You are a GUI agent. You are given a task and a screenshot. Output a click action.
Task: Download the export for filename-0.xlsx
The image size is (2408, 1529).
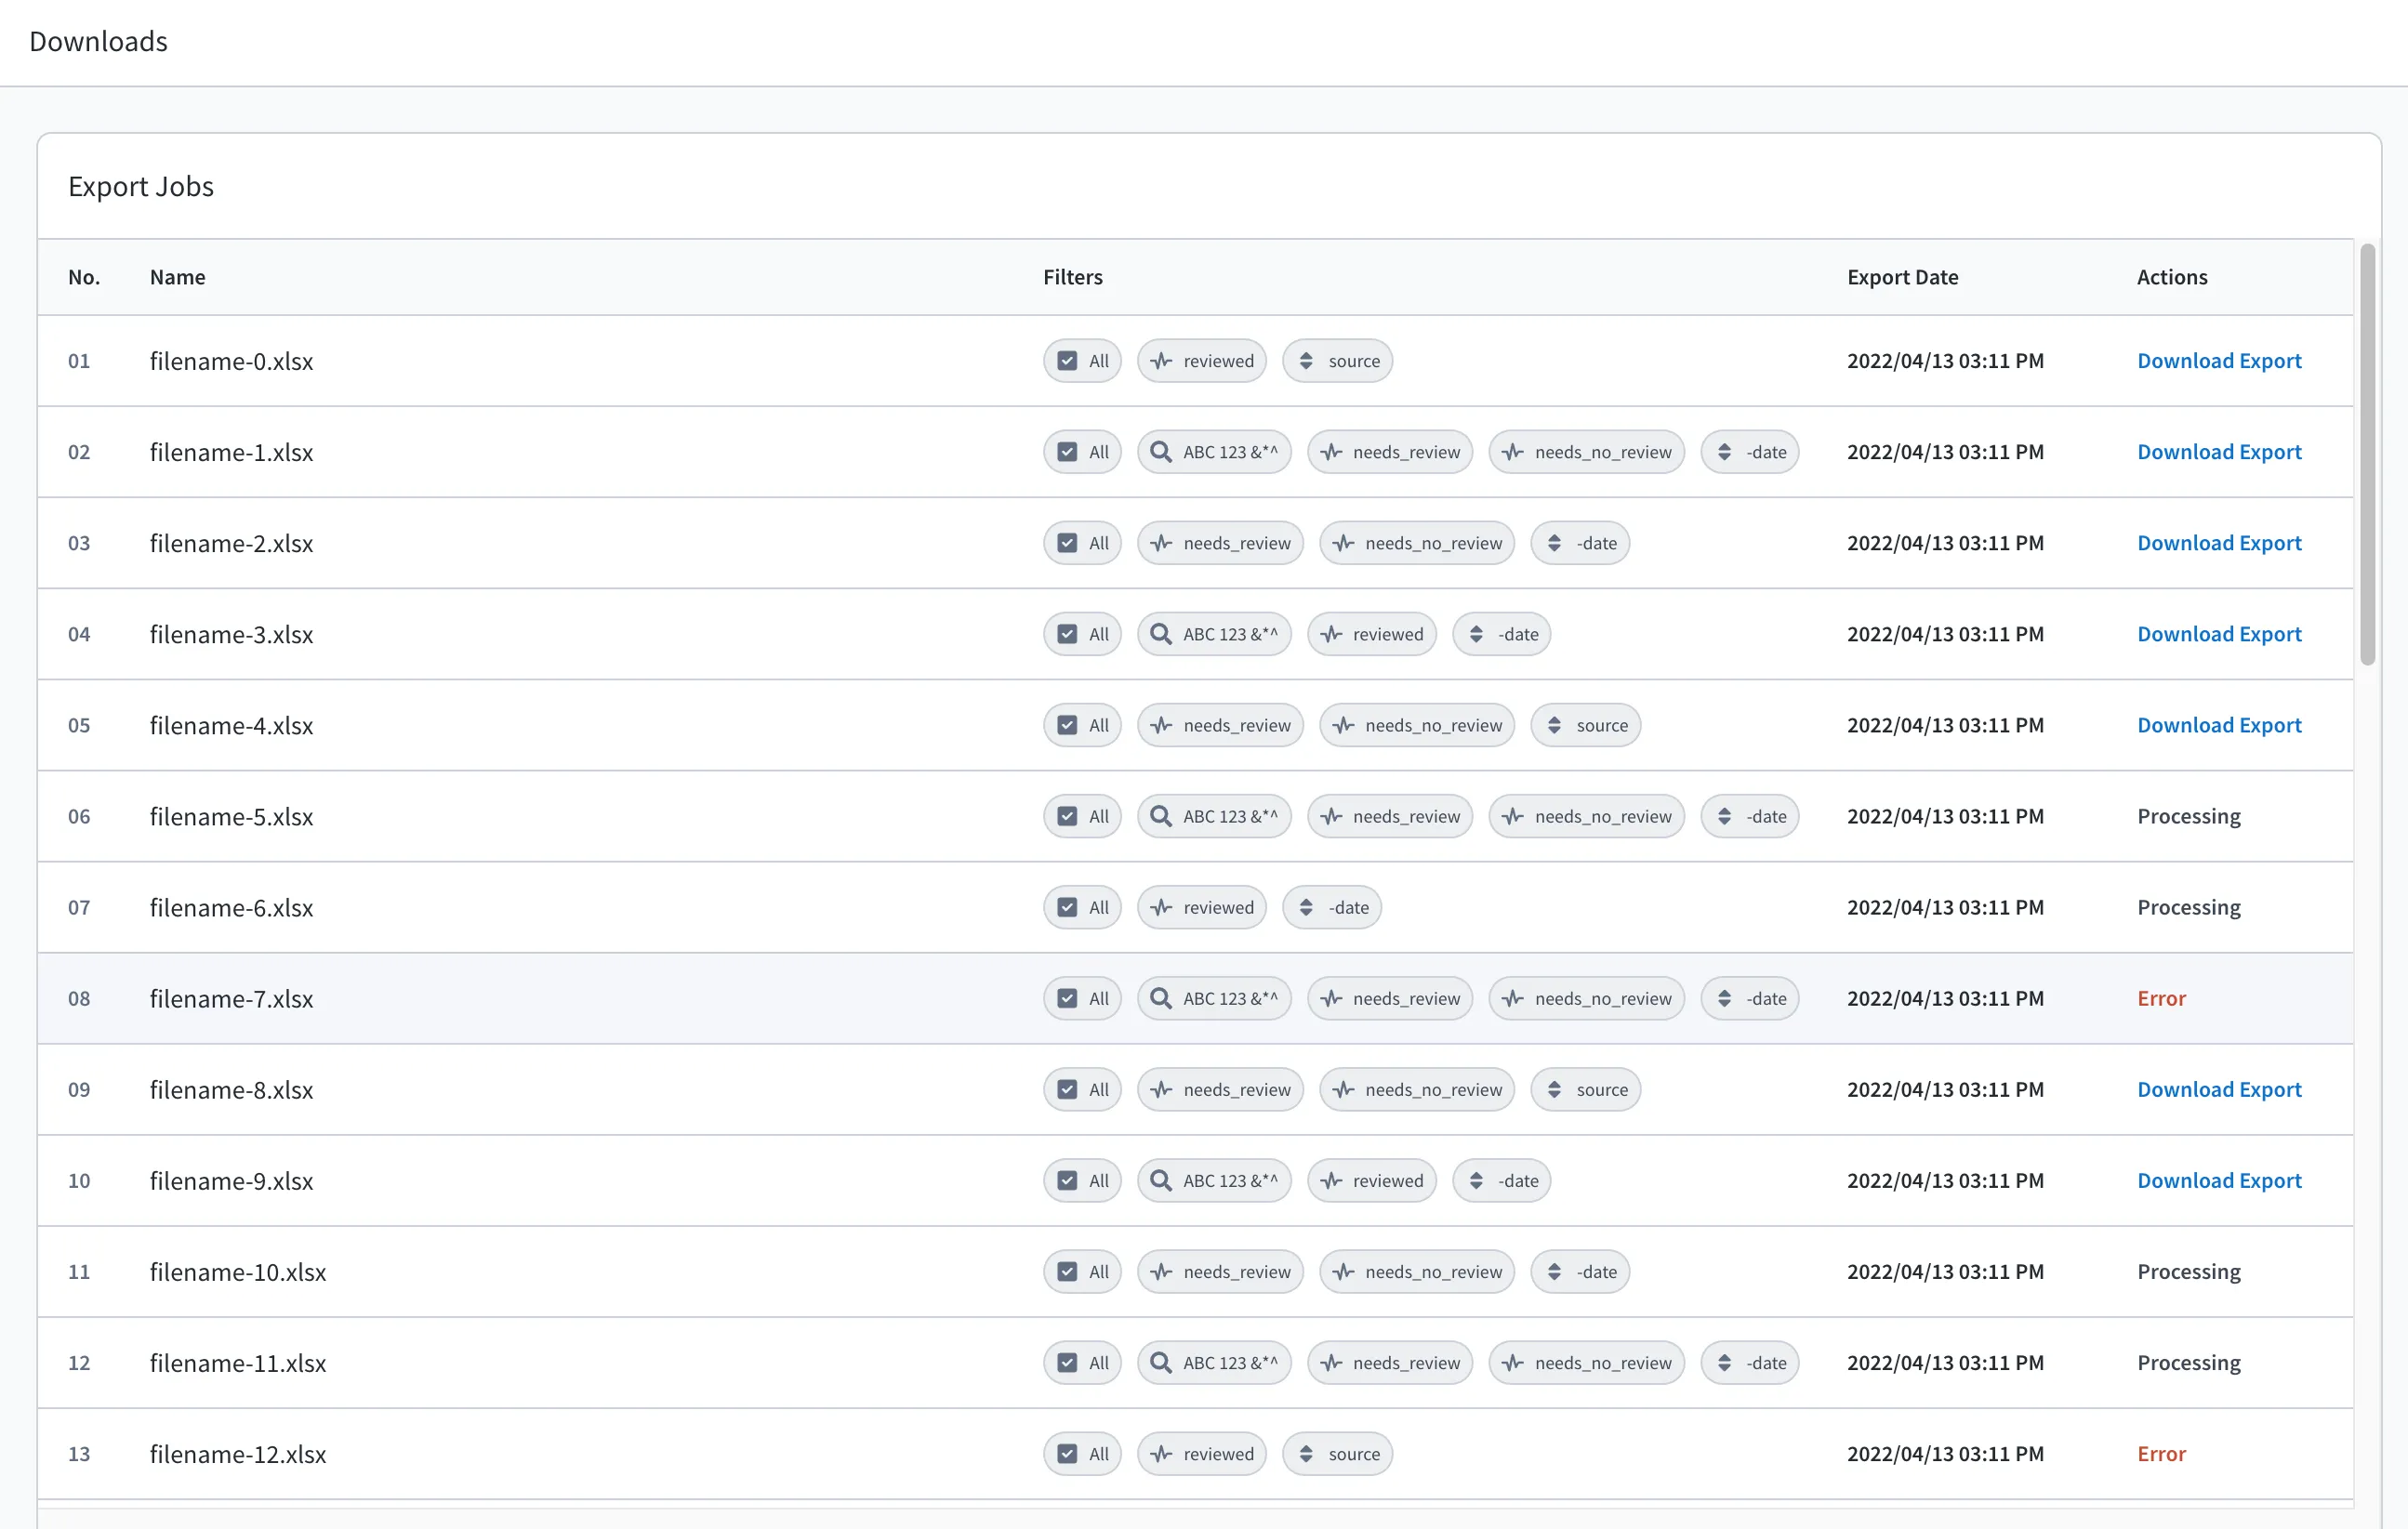click(2218, 361)
